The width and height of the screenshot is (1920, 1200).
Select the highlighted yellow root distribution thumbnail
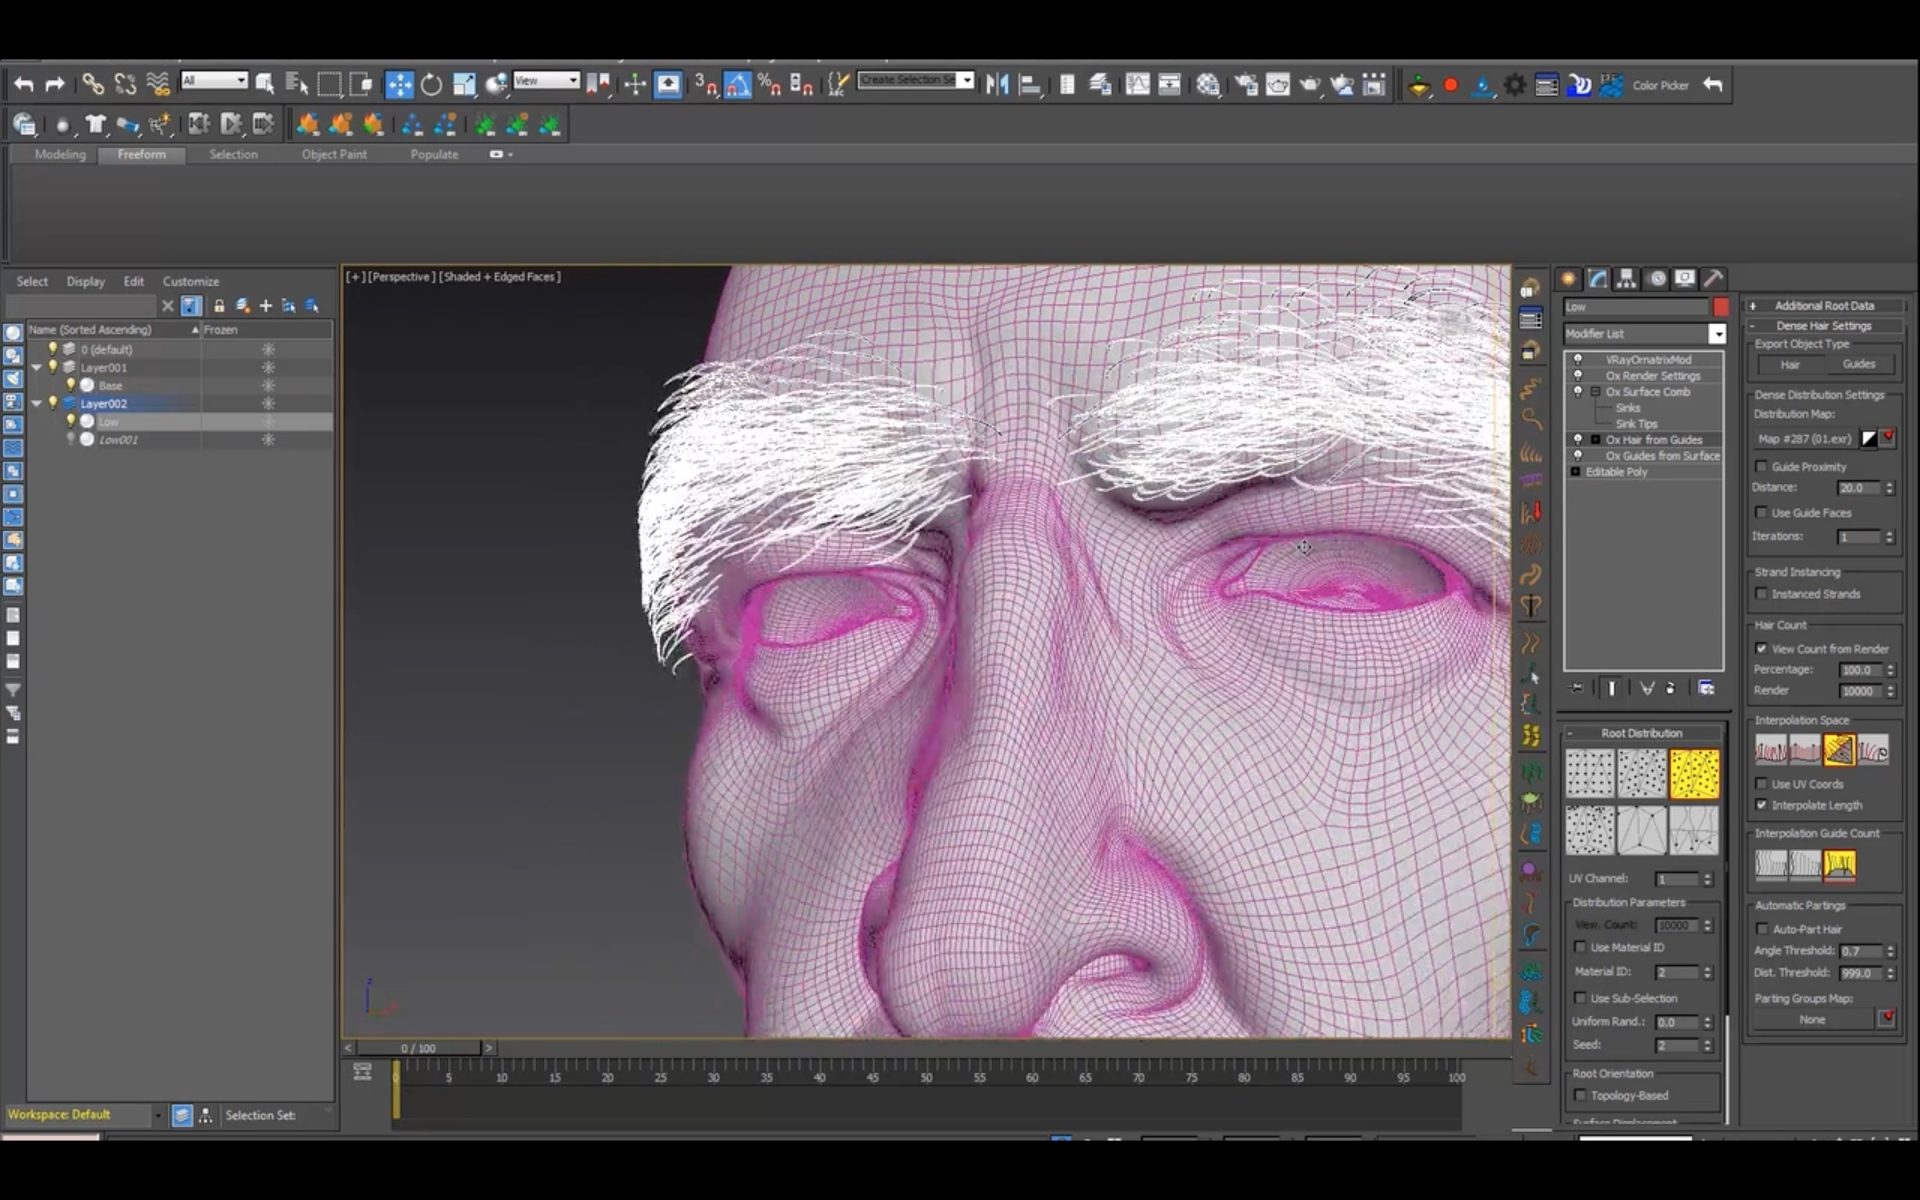click(1694, 774)
